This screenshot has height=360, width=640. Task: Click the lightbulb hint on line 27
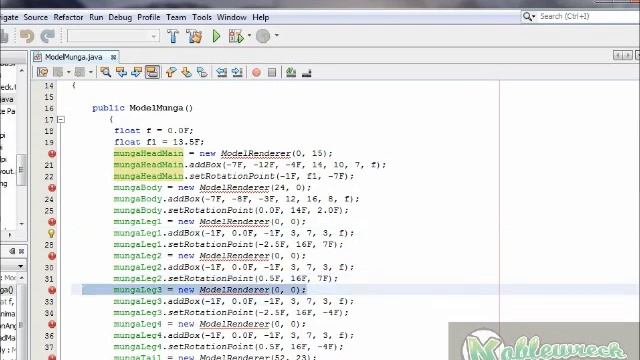coord(51,233)
